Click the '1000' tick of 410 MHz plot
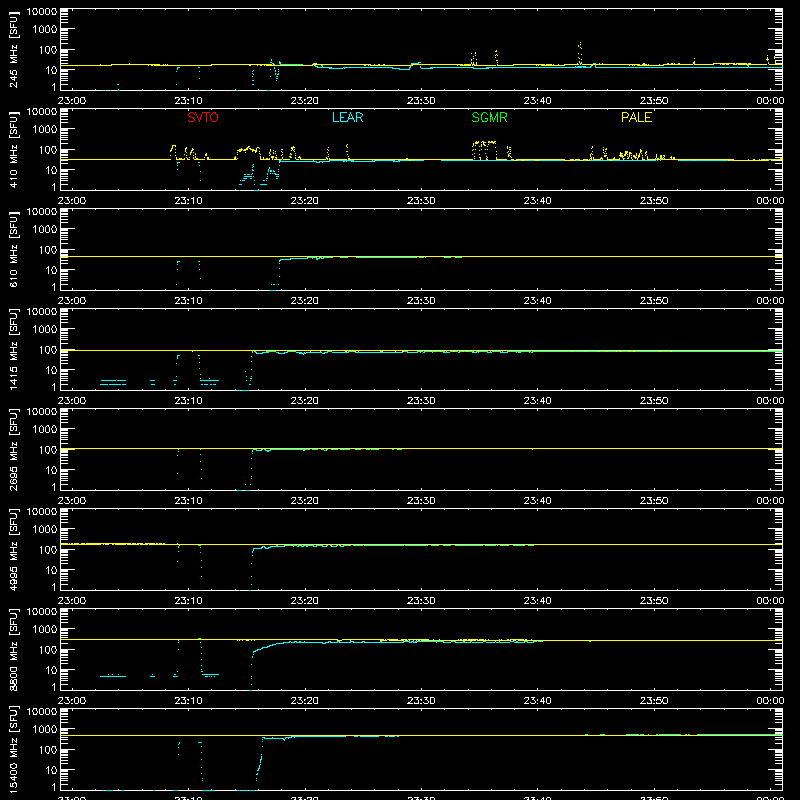The width and height of the screenshot is (800, 800). click(x=44, y=129)
